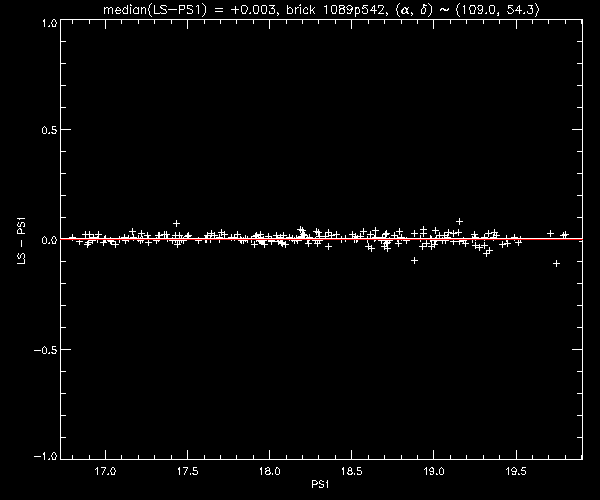Viewport: 600px width, 500px height.
Task: Click the high data point near PS1 19.15
Action: point(460,221)
